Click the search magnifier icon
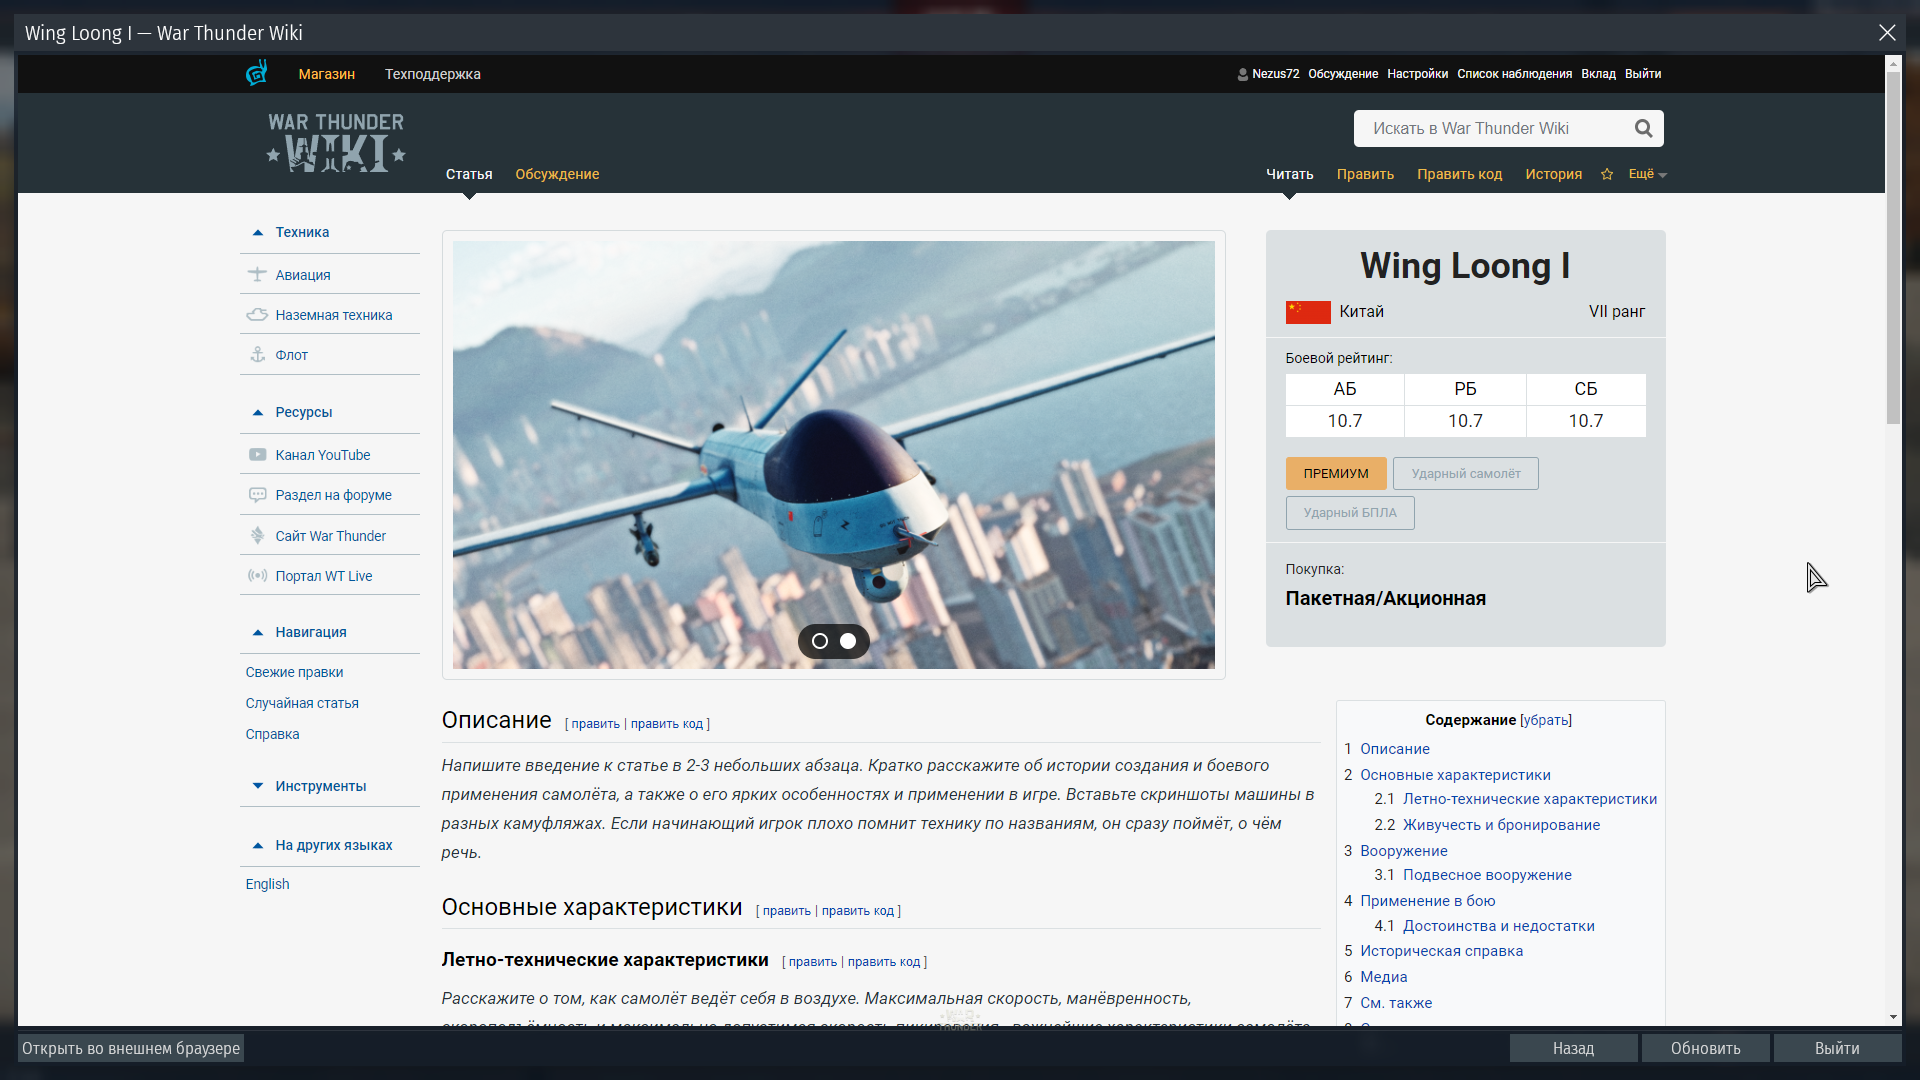 tap(1643, 128)
